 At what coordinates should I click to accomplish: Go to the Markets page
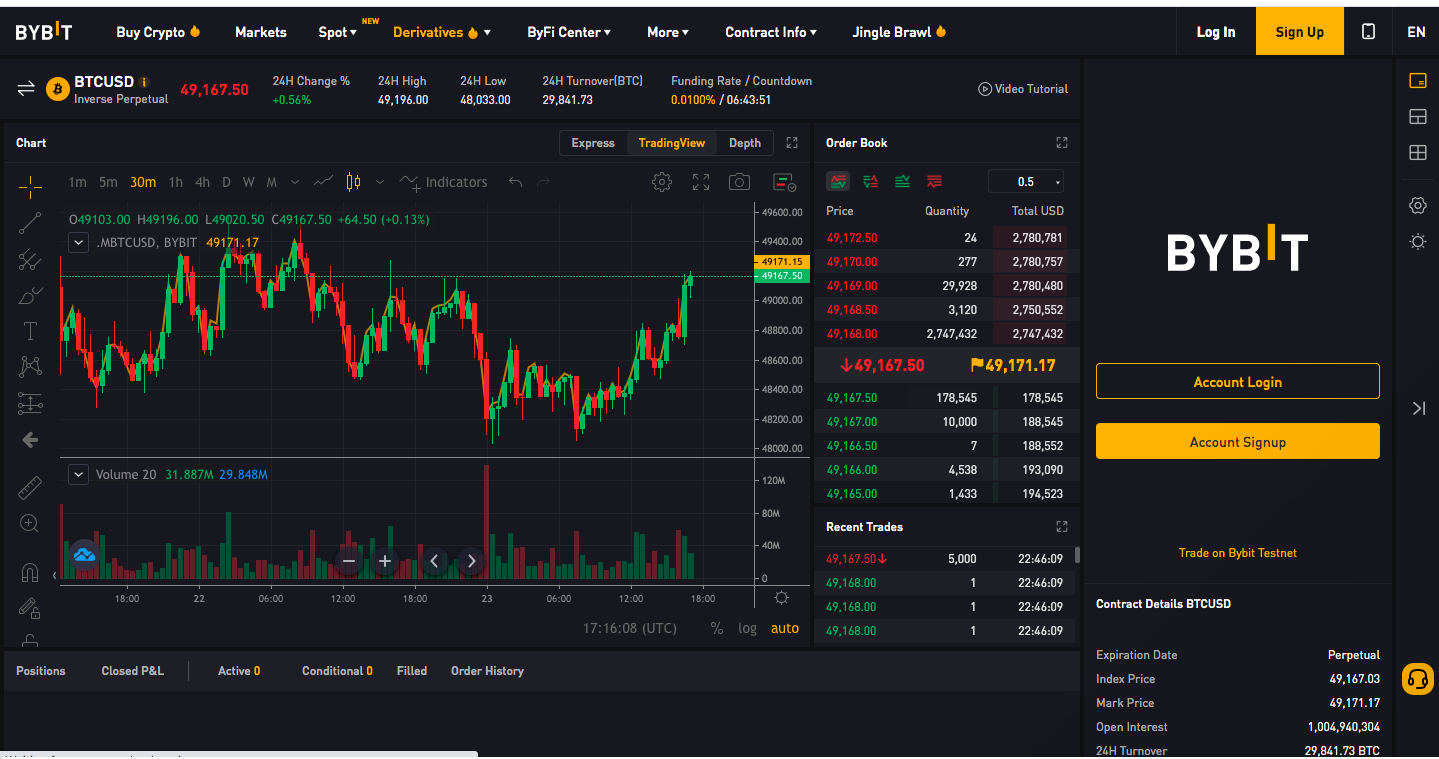coord(261,32)
